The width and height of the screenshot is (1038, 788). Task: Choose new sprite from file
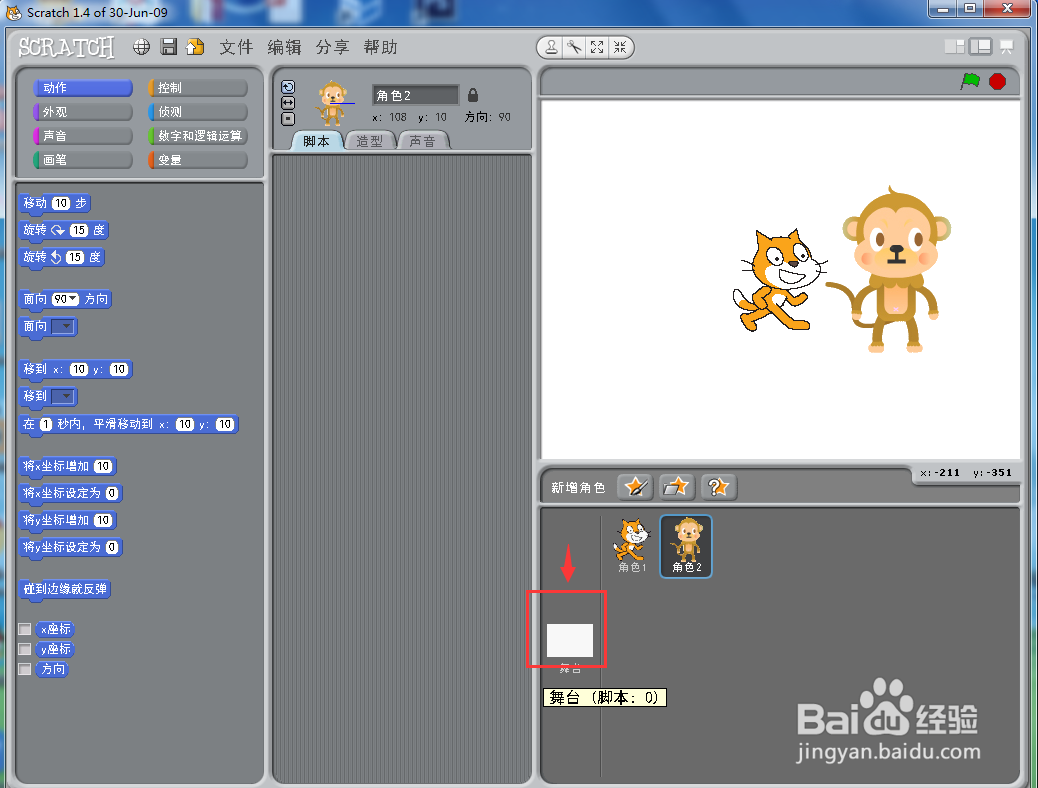tap(676, 487)
